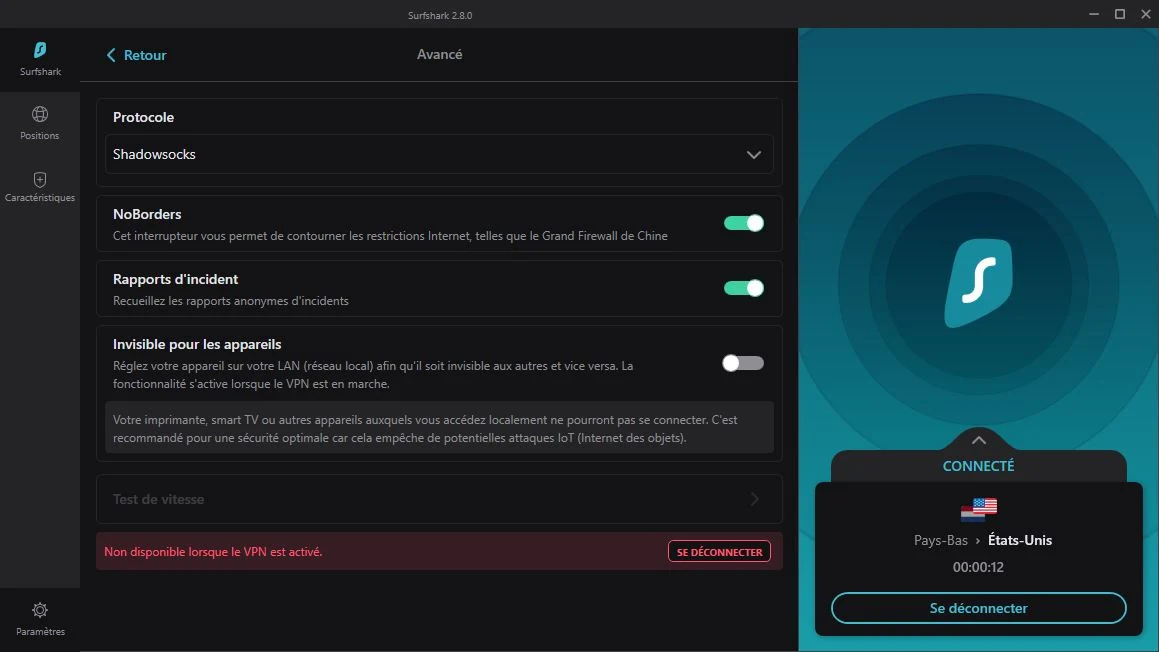Click the Non disponible VPN warning text

(213, 551)
